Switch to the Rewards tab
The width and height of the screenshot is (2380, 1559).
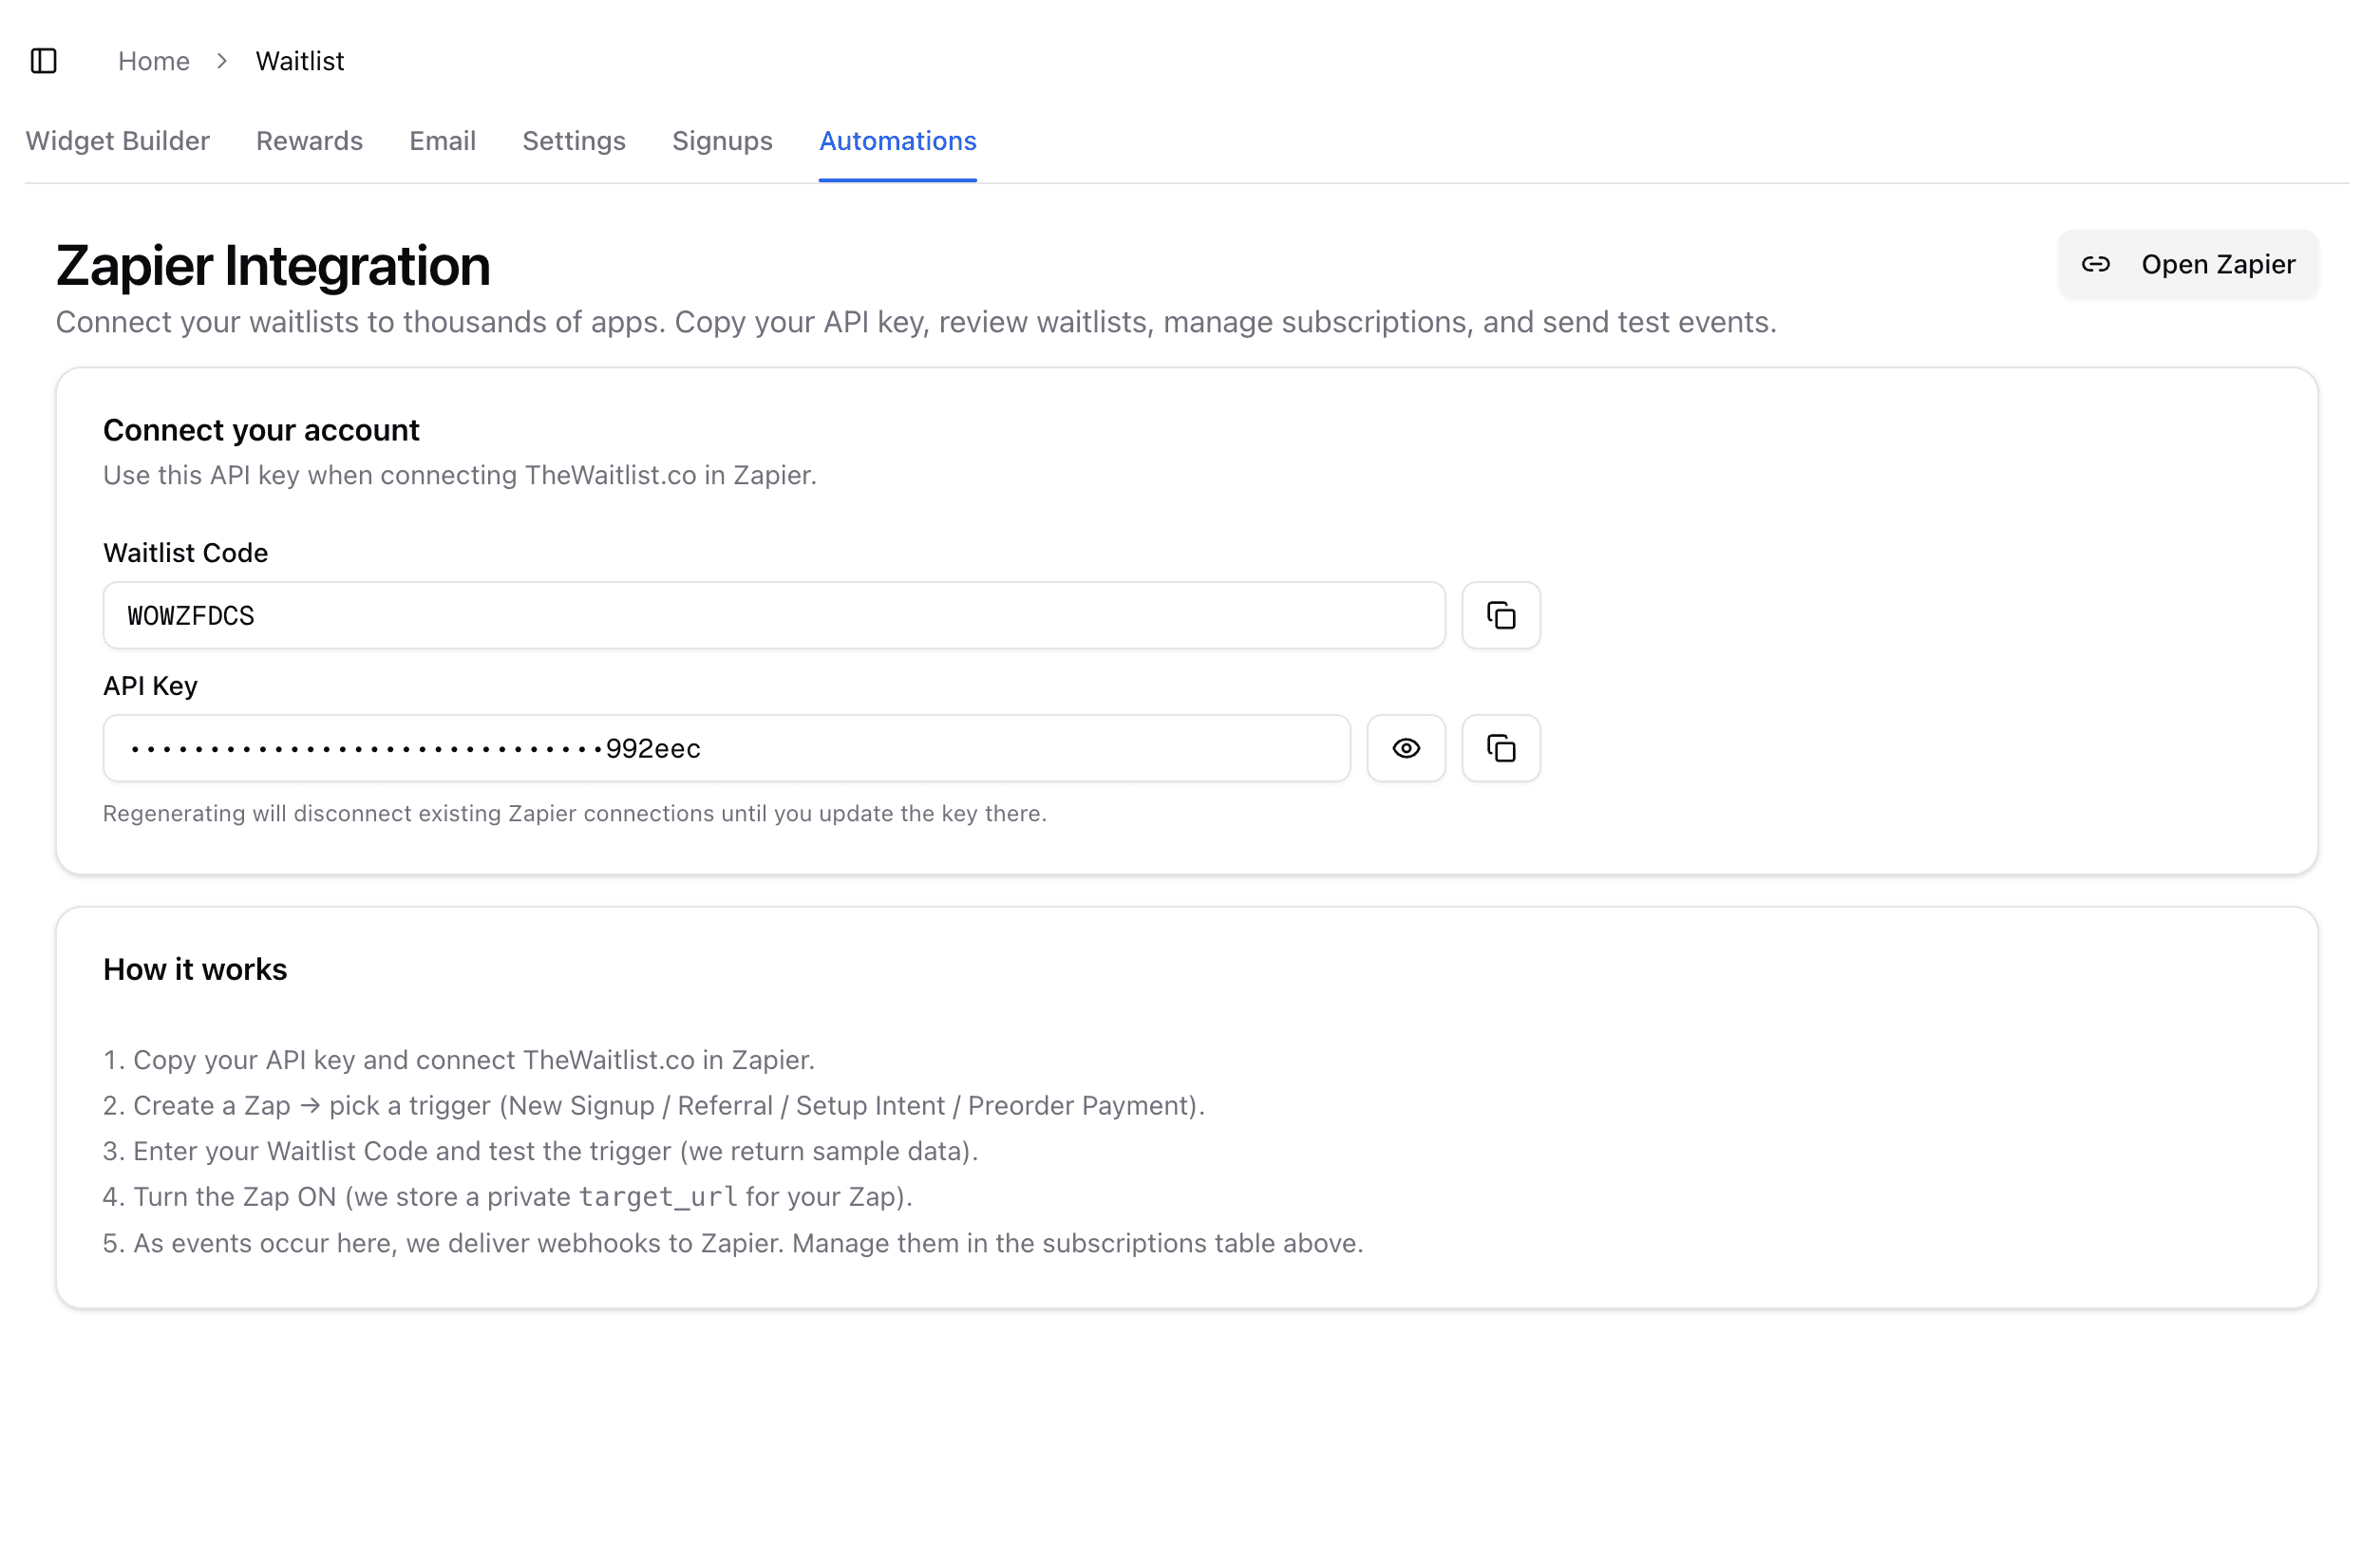(x=309, y=141)
